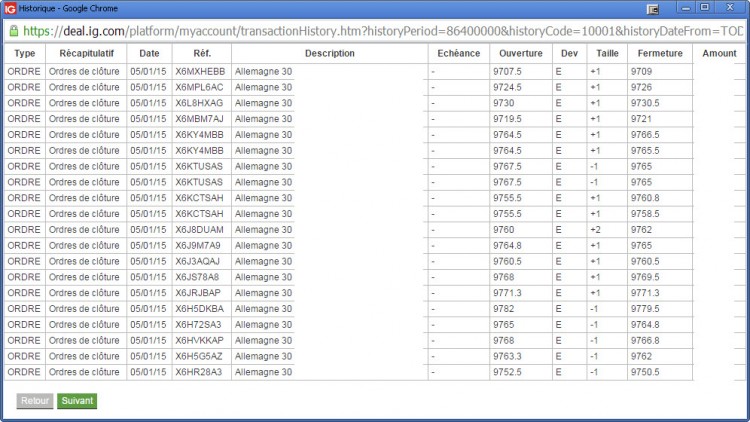Click Allemagne 30 in X6HR28A3 row

coord(263,372)
